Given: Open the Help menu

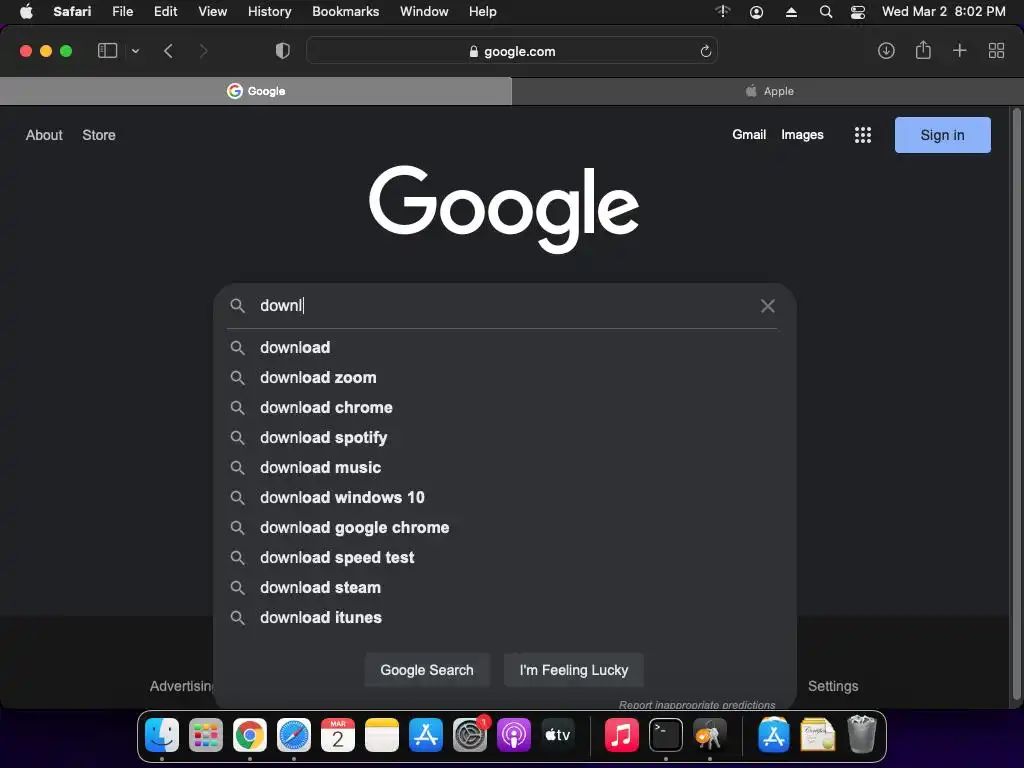Looking at the screenshot, I should [483, 12].
